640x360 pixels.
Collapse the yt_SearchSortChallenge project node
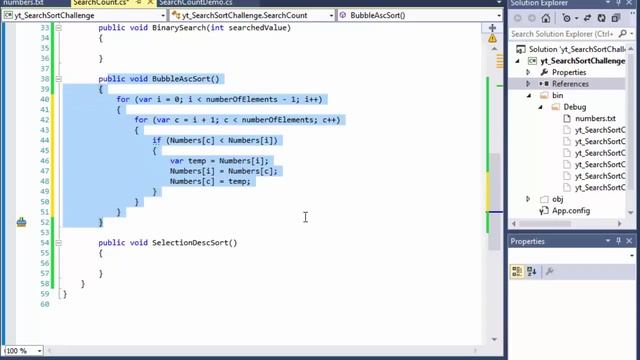click(518, 61)
